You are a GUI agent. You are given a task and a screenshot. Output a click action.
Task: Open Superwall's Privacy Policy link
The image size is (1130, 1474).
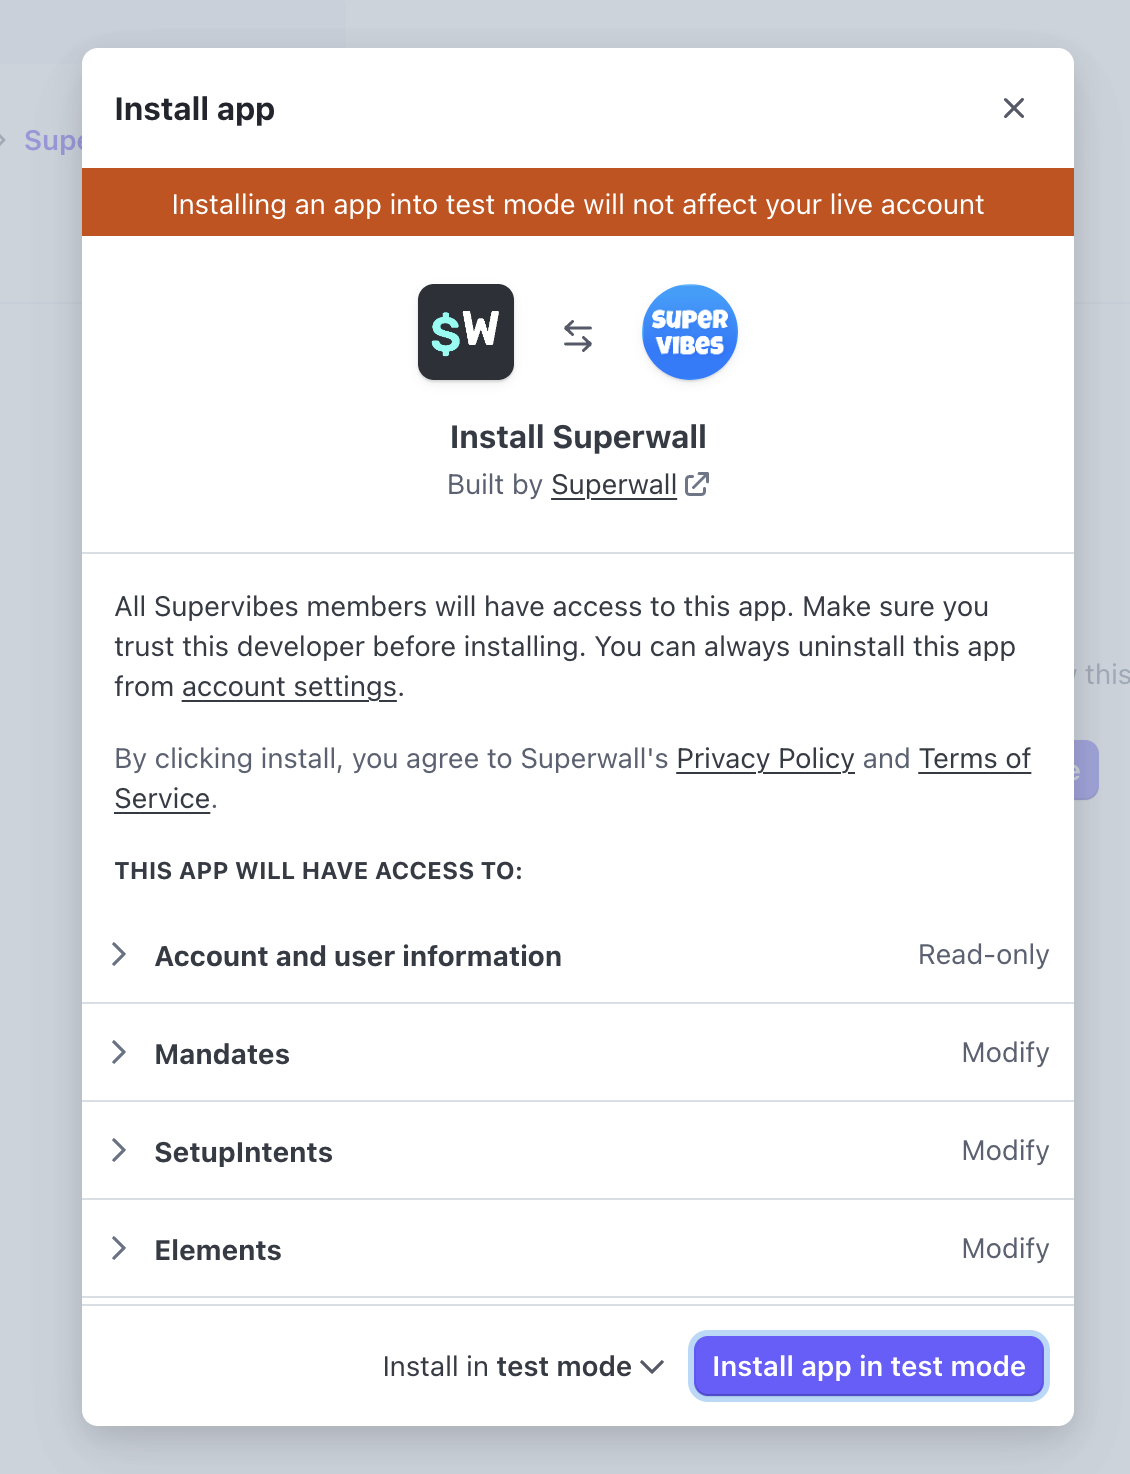point(765,759)
